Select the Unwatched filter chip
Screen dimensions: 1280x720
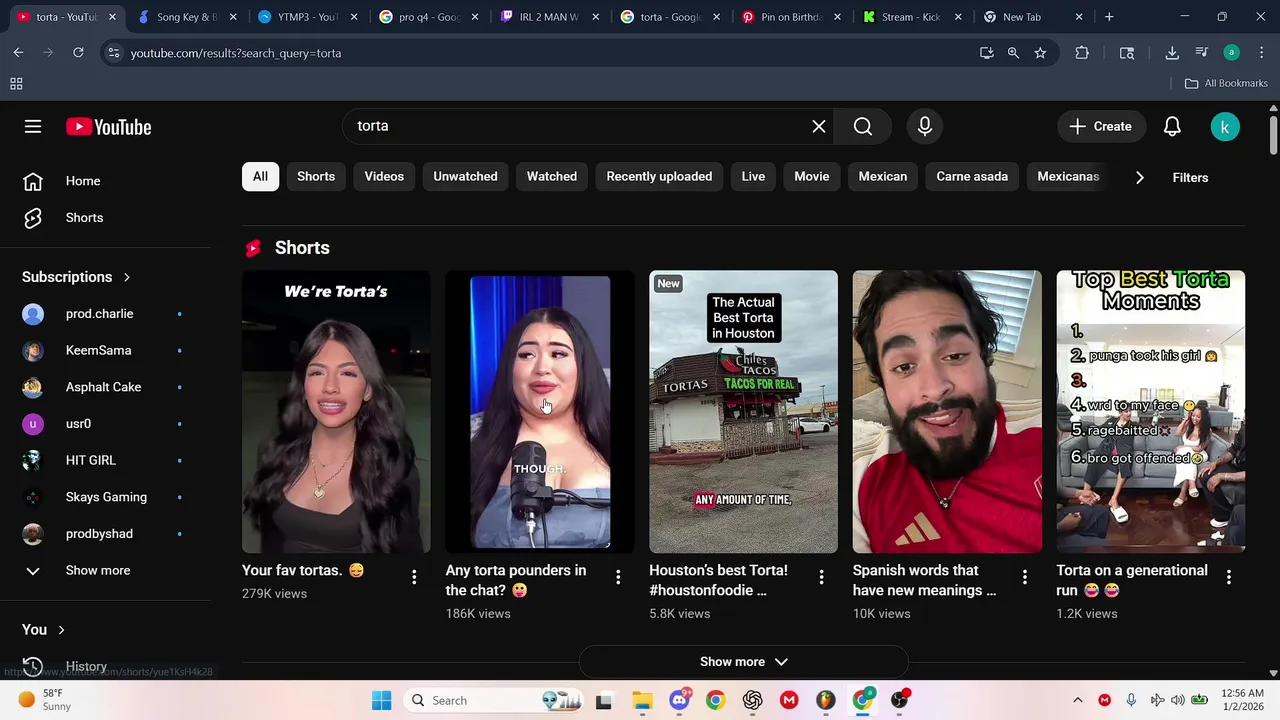[x=465, y=176]
